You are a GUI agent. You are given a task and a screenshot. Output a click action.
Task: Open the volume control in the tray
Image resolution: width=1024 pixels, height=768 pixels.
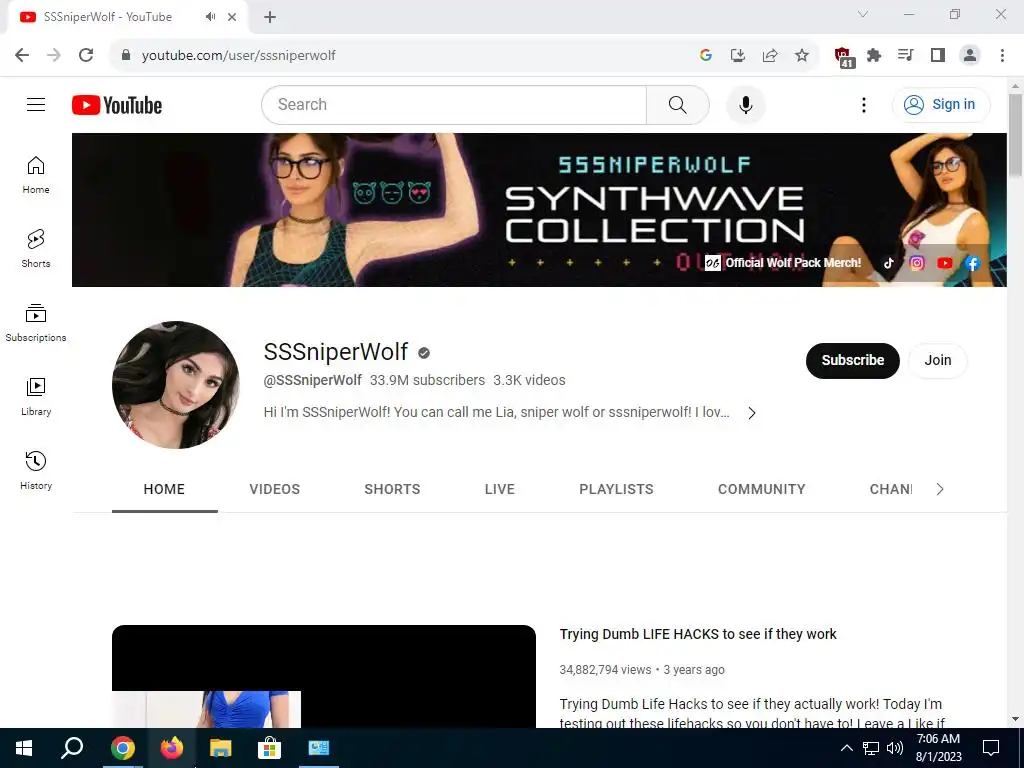pyautogui.click(x=895, y=748)
